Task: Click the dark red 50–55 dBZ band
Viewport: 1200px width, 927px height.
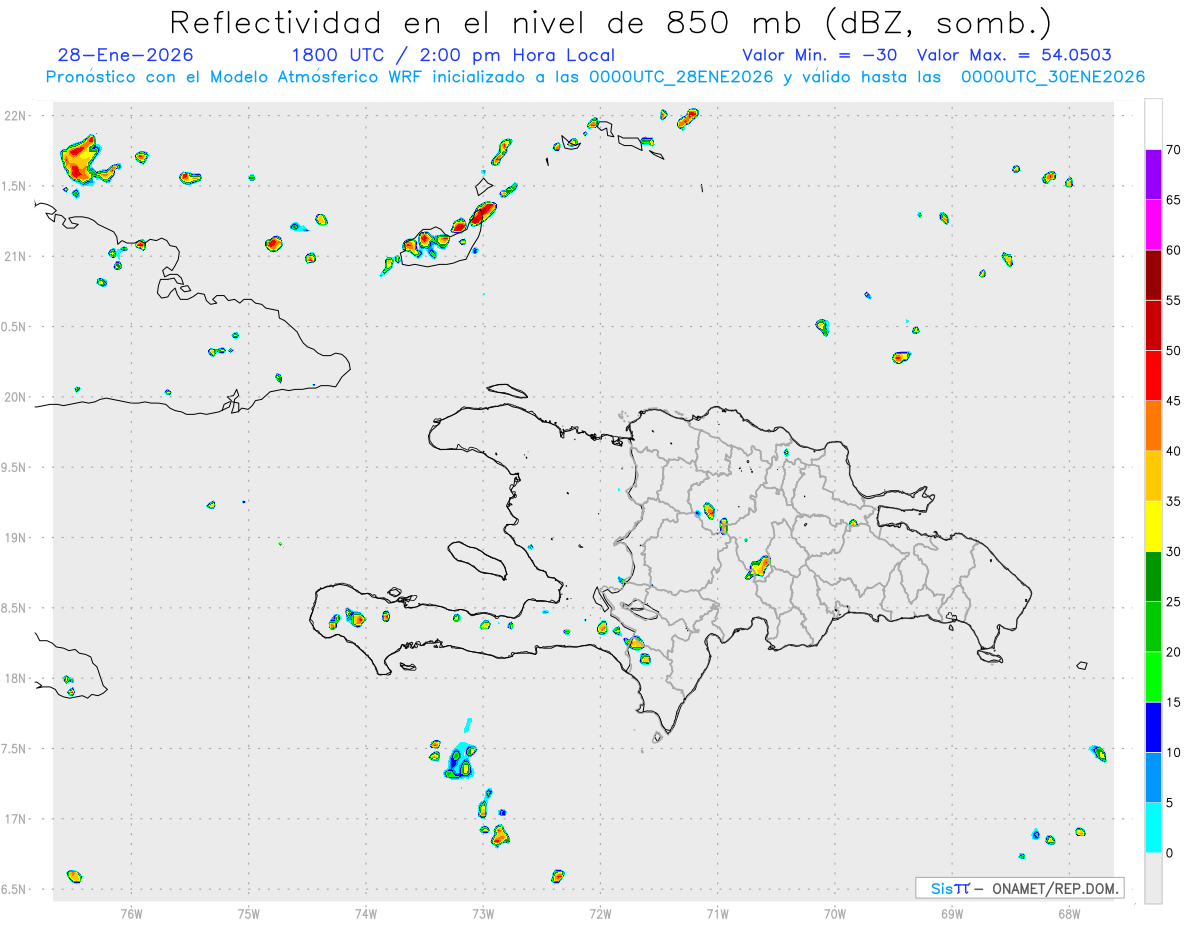Action: (1153, 326)
